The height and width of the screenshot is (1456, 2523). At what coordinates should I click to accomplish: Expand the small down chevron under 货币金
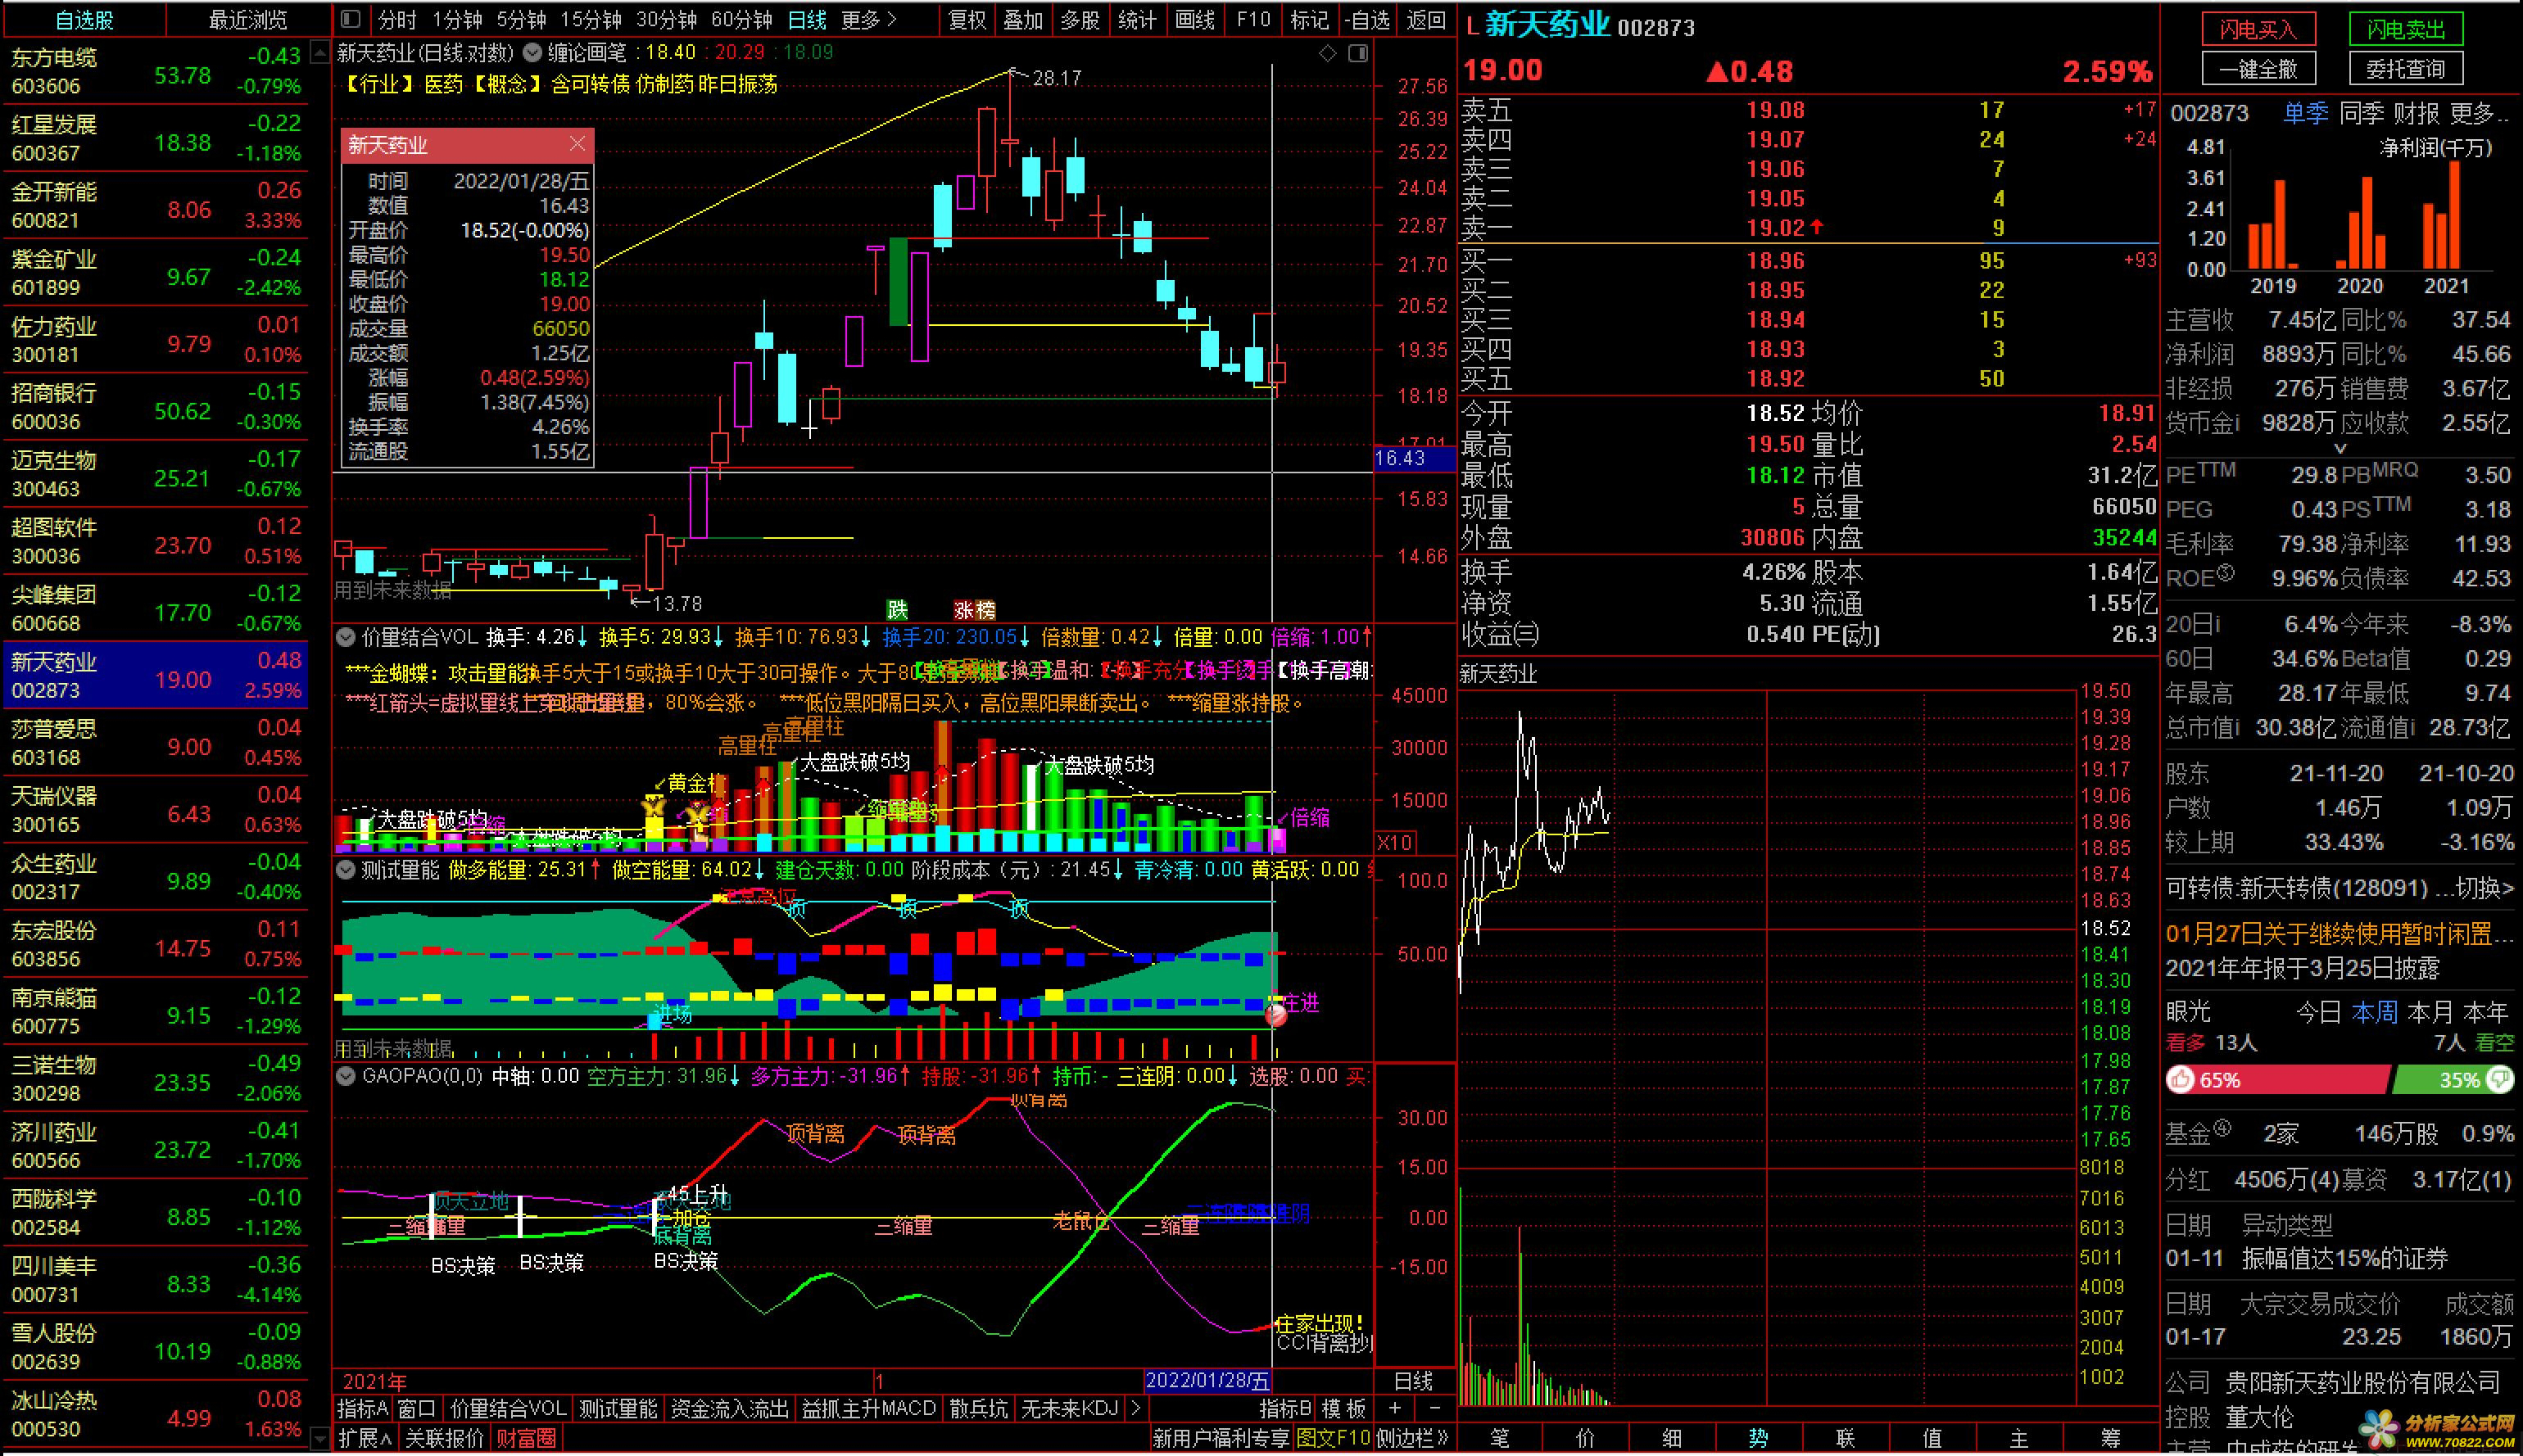[x=2340, y=448]
